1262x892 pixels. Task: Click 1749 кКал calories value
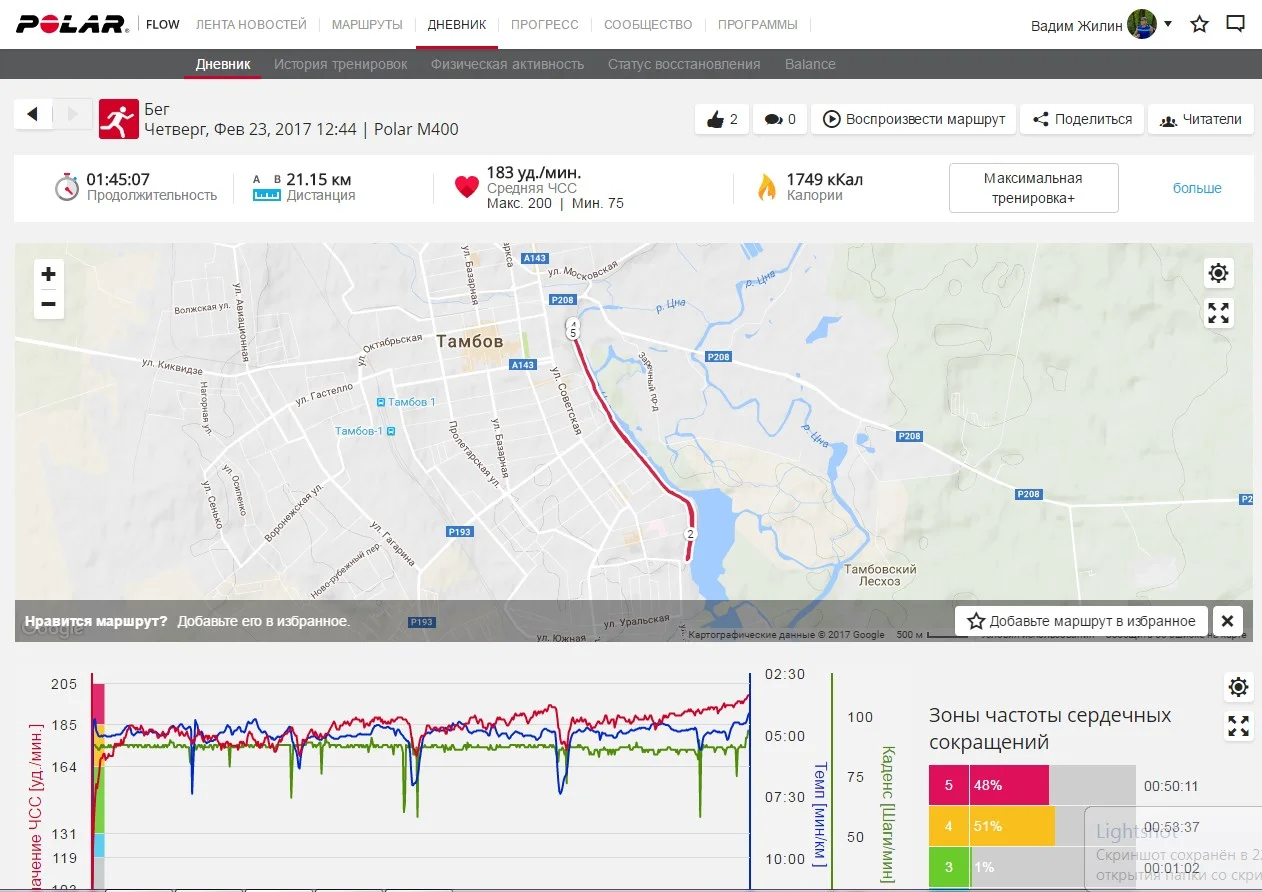[x=824, y=180]
